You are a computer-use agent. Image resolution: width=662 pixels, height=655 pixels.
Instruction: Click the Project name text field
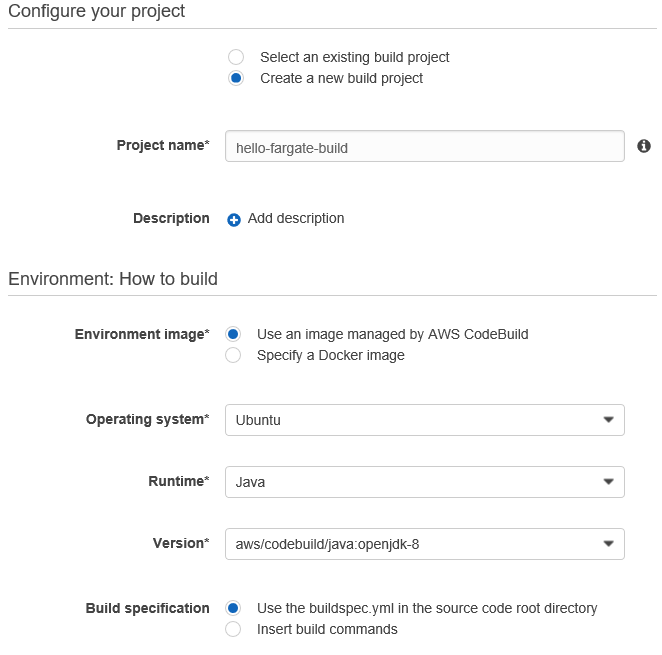click(424, 147)
